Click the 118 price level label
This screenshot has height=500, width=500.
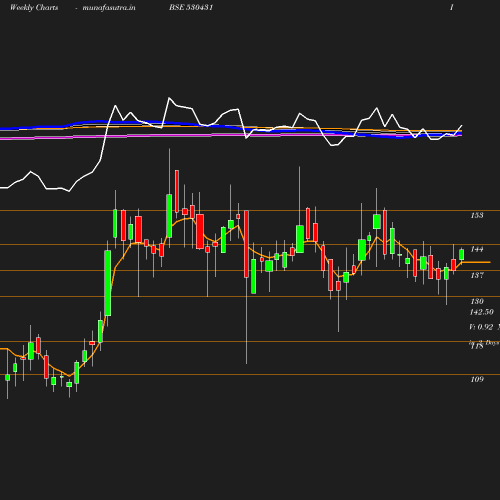click(x=477, y=346)
